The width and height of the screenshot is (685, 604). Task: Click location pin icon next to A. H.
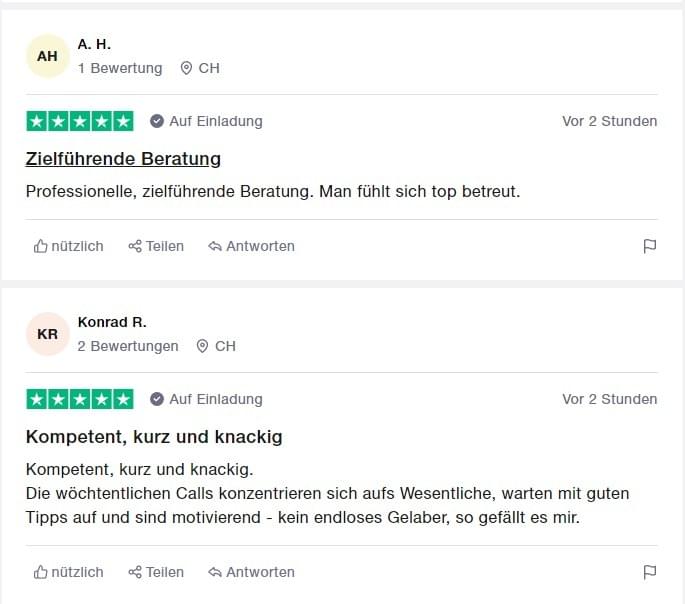click(186, 68)
